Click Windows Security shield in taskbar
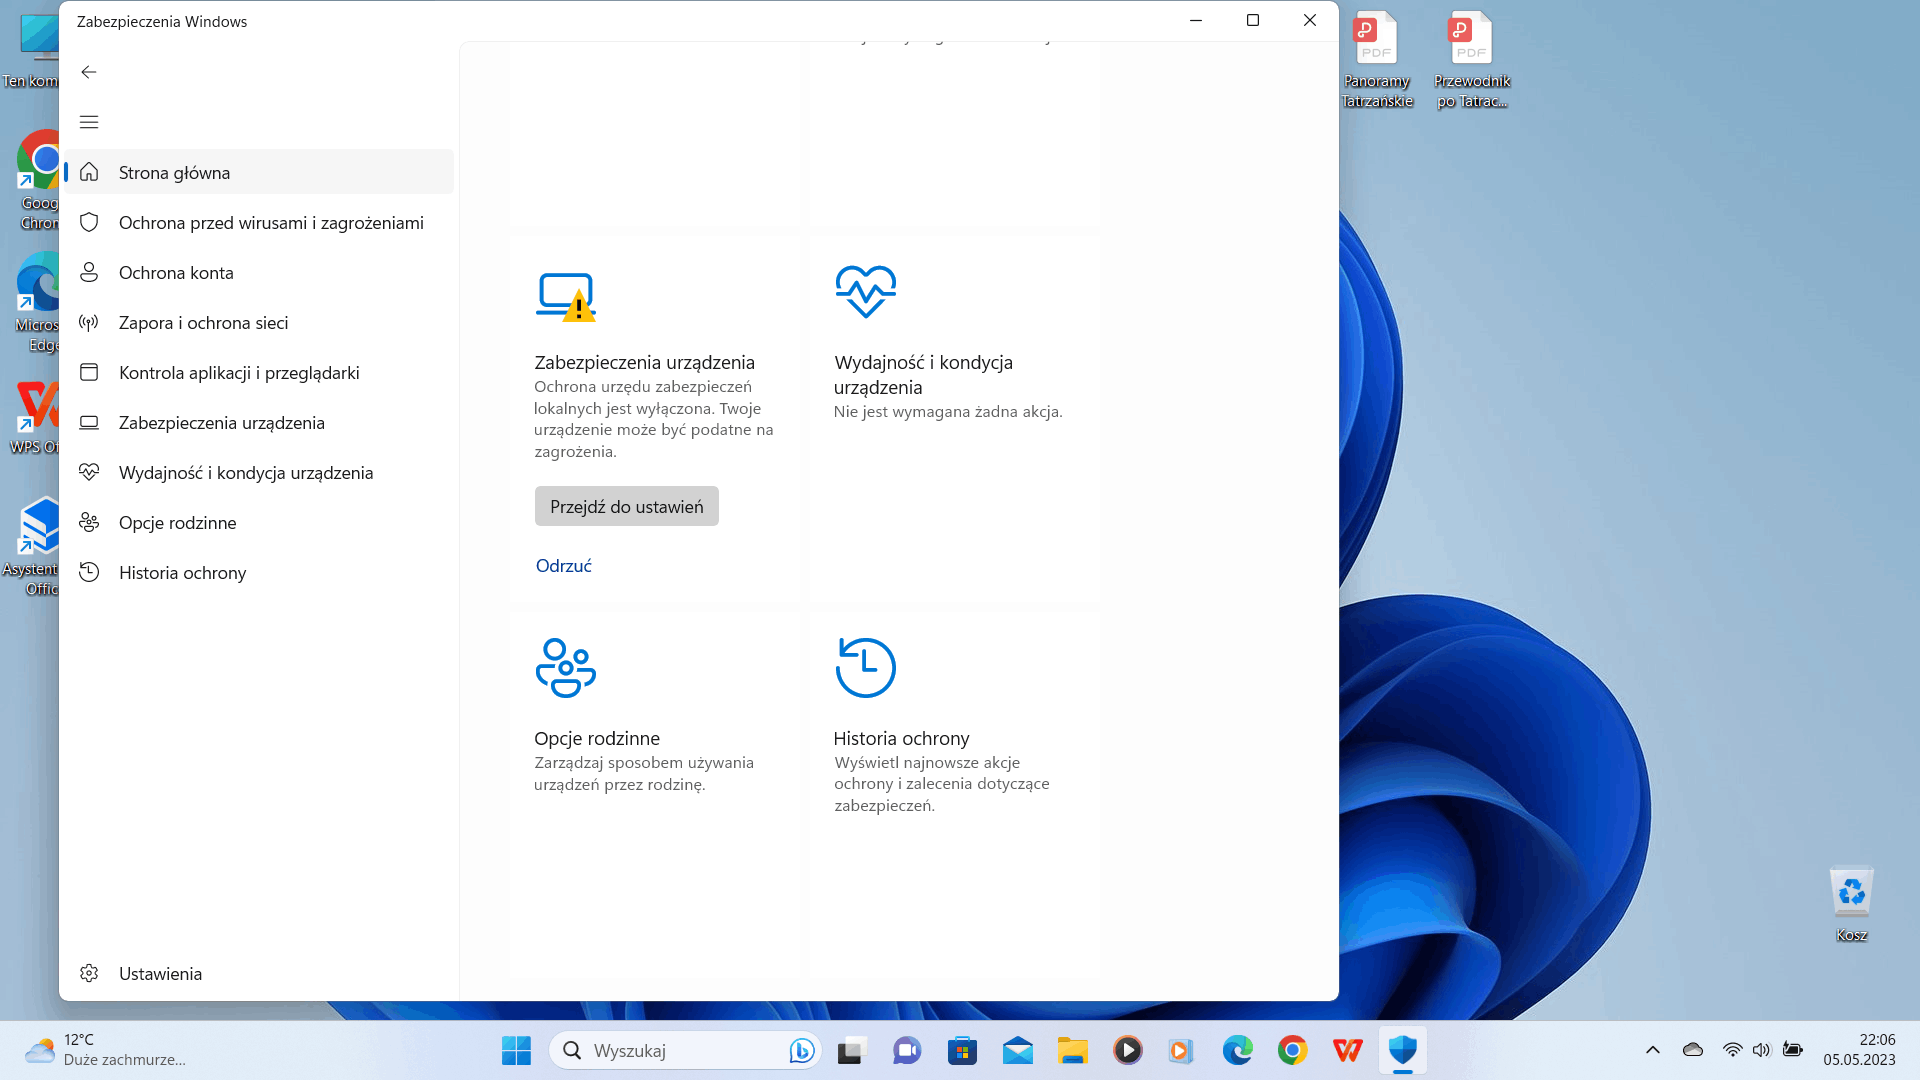The height and width of the screenshot is (1080, 1920). point(1402,1050)
